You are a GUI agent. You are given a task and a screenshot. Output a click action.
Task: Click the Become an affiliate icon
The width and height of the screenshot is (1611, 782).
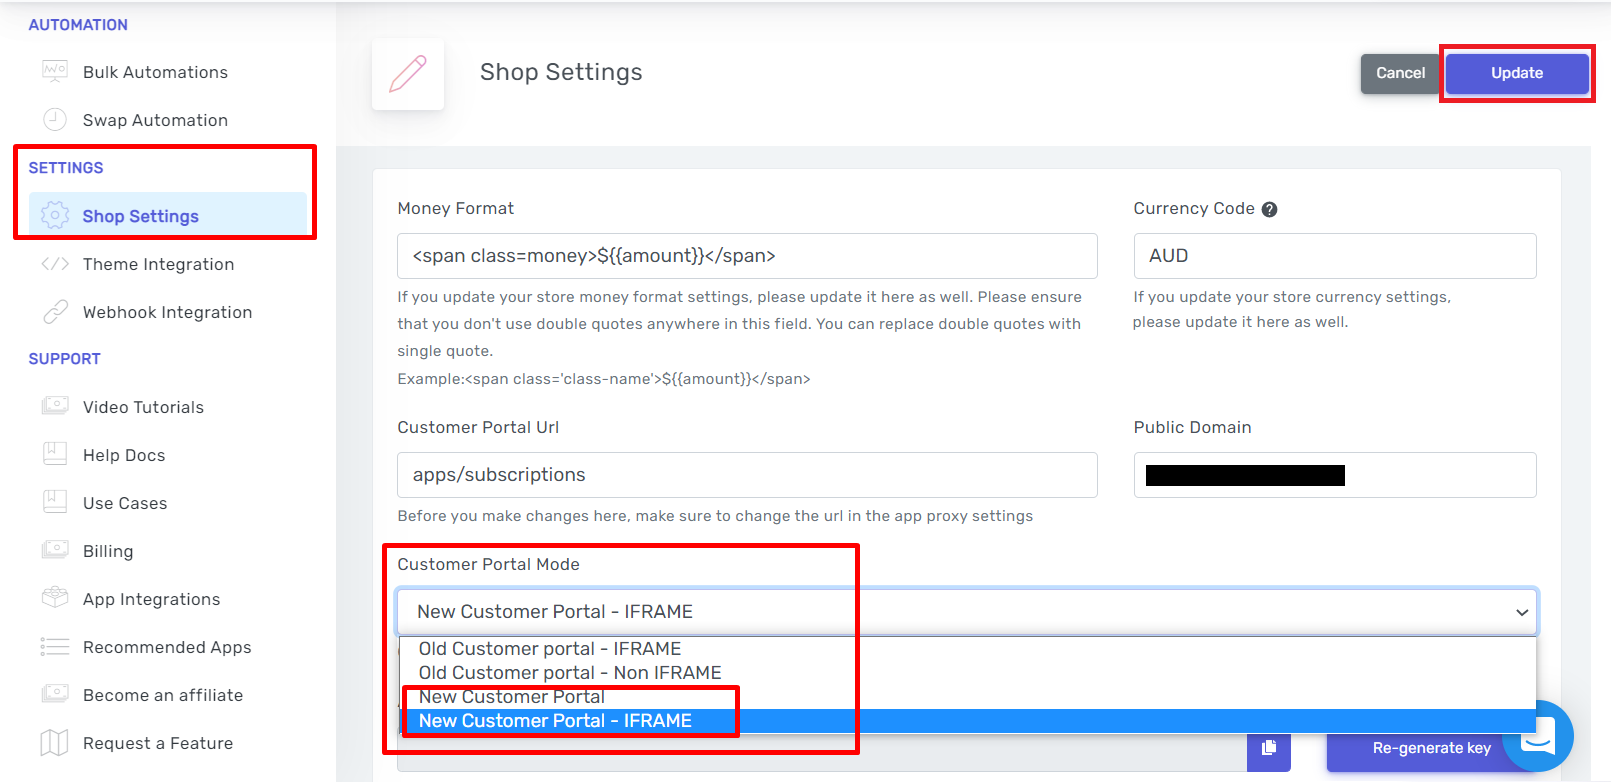coord(55,694)
